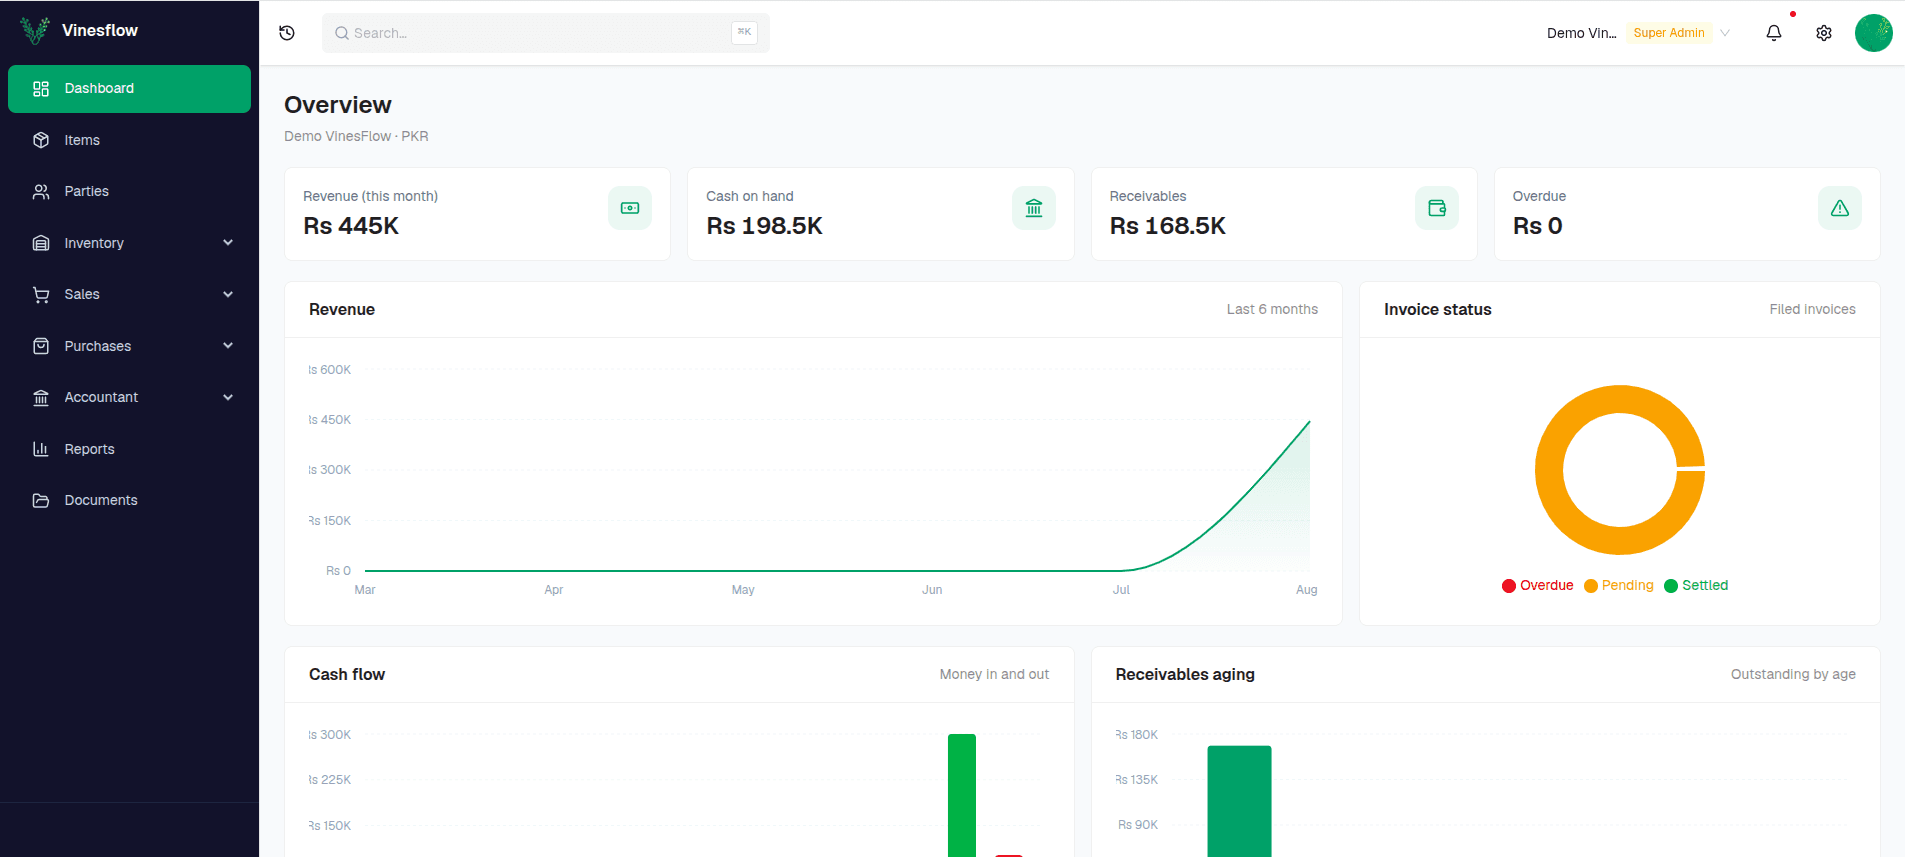
Task: Select the Sales menu label
Action: point(82,294)
